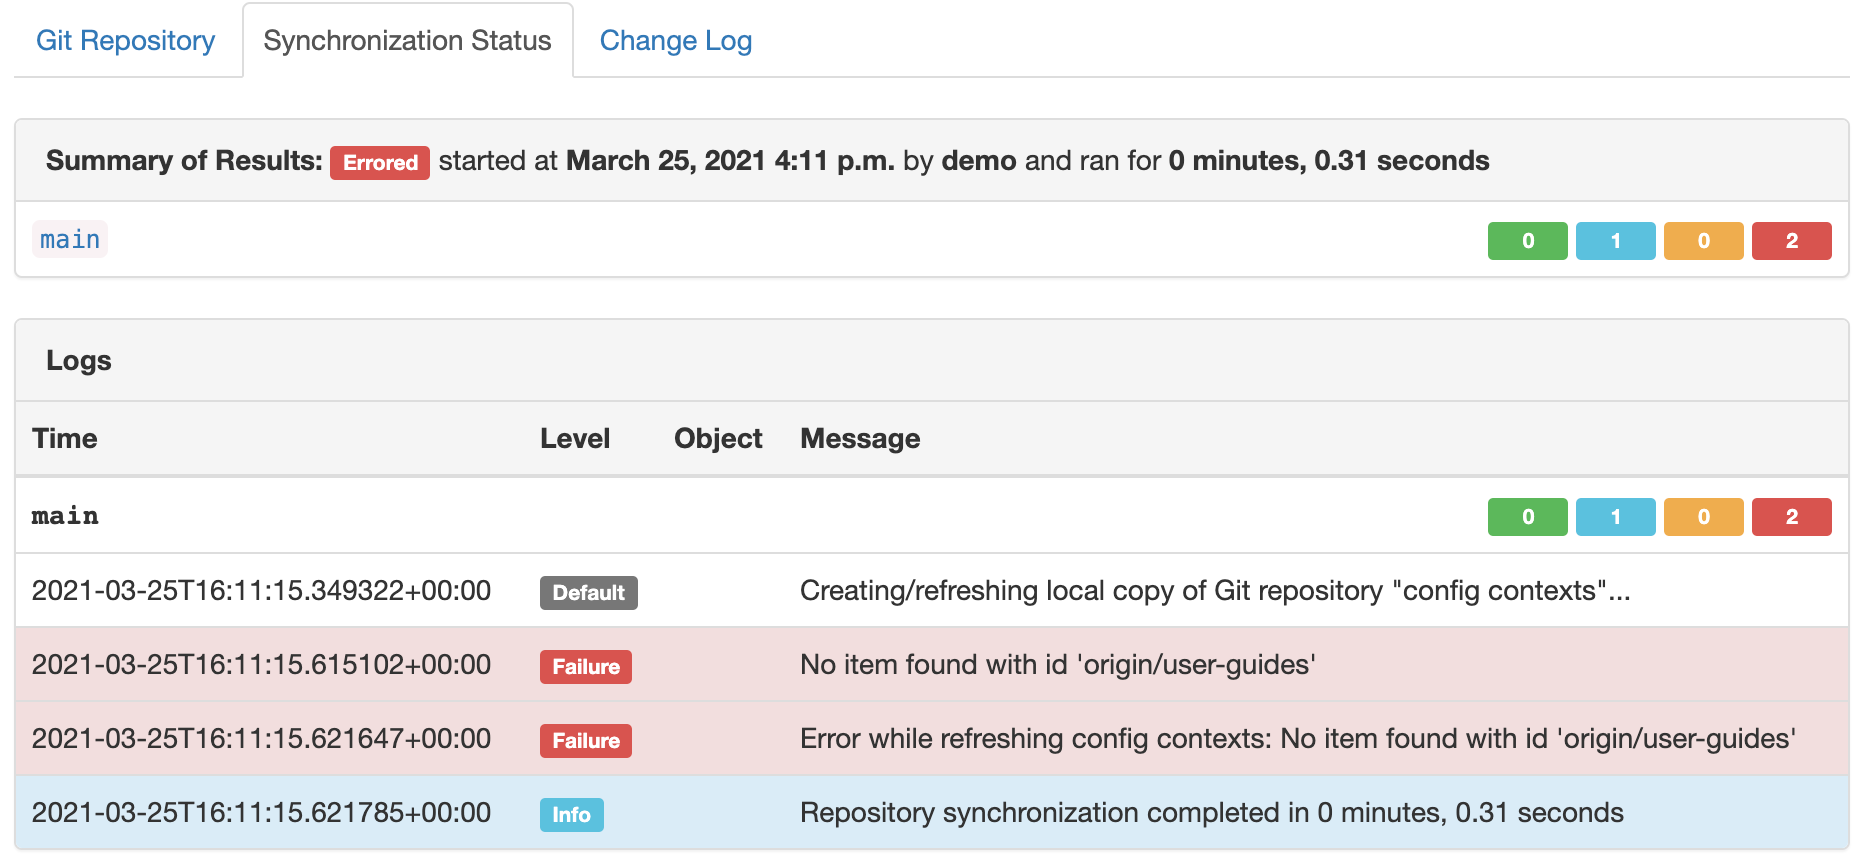
Task: Click the red Errored status badge
Action: tap(380, 162)
